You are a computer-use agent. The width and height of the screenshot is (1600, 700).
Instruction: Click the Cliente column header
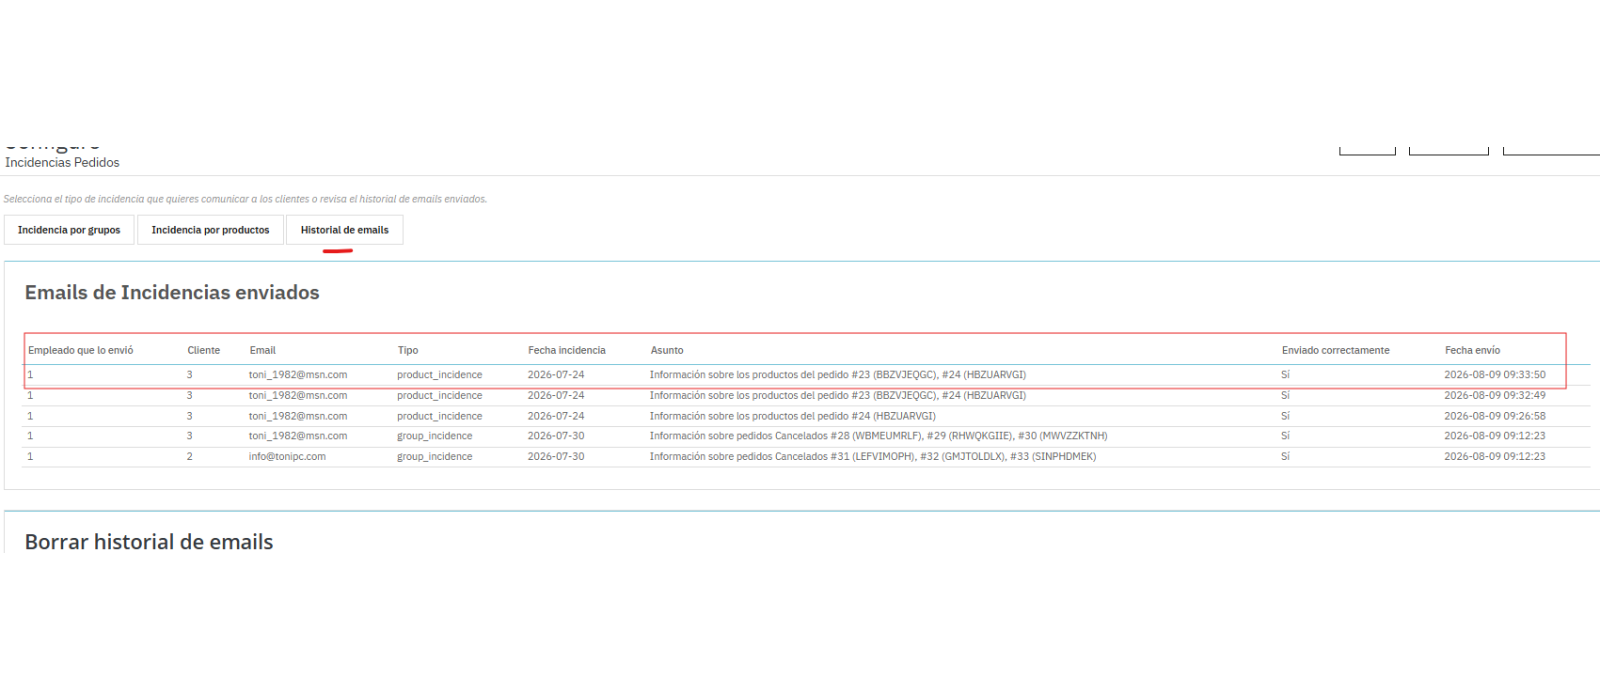(204, 350)
